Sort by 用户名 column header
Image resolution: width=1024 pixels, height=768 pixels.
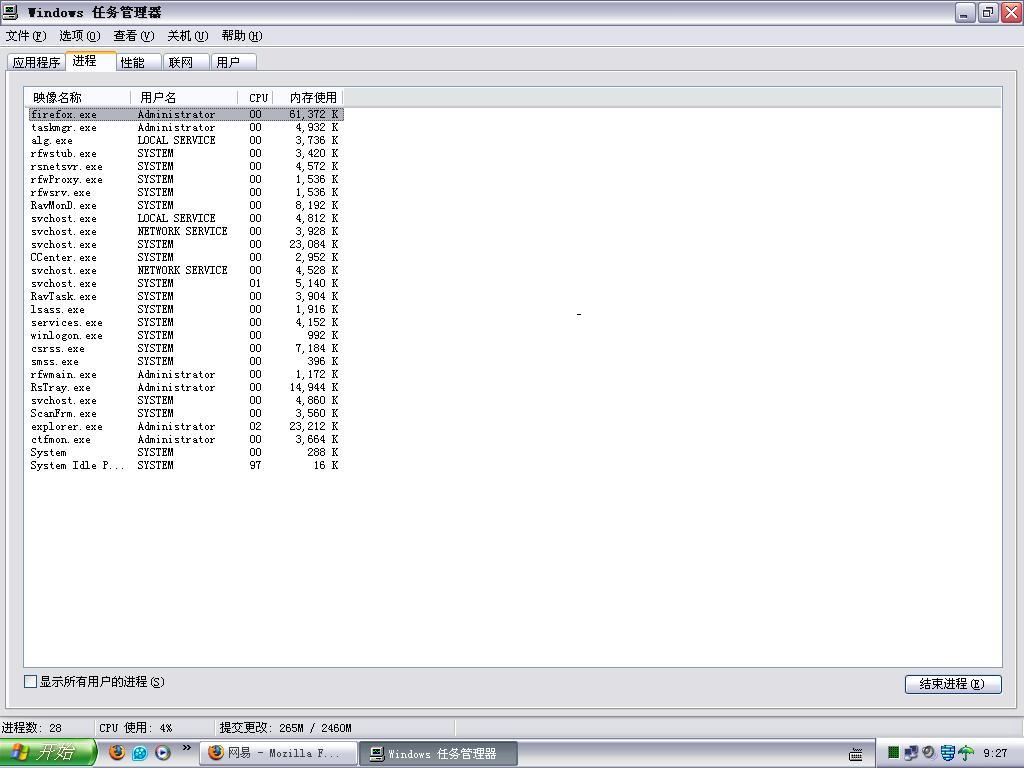coord(184,97)
